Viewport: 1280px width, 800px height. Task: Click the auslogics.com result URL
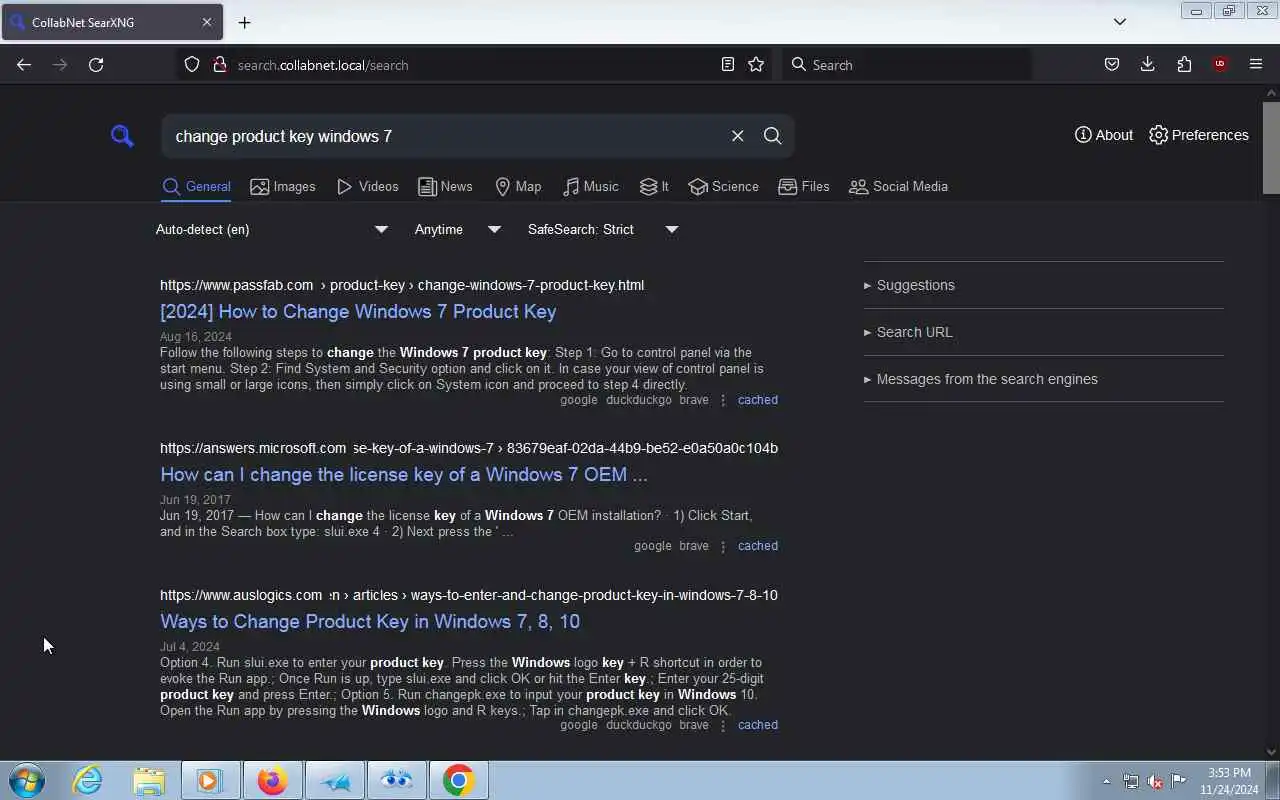pyautogui.click(x=469, y=595)
